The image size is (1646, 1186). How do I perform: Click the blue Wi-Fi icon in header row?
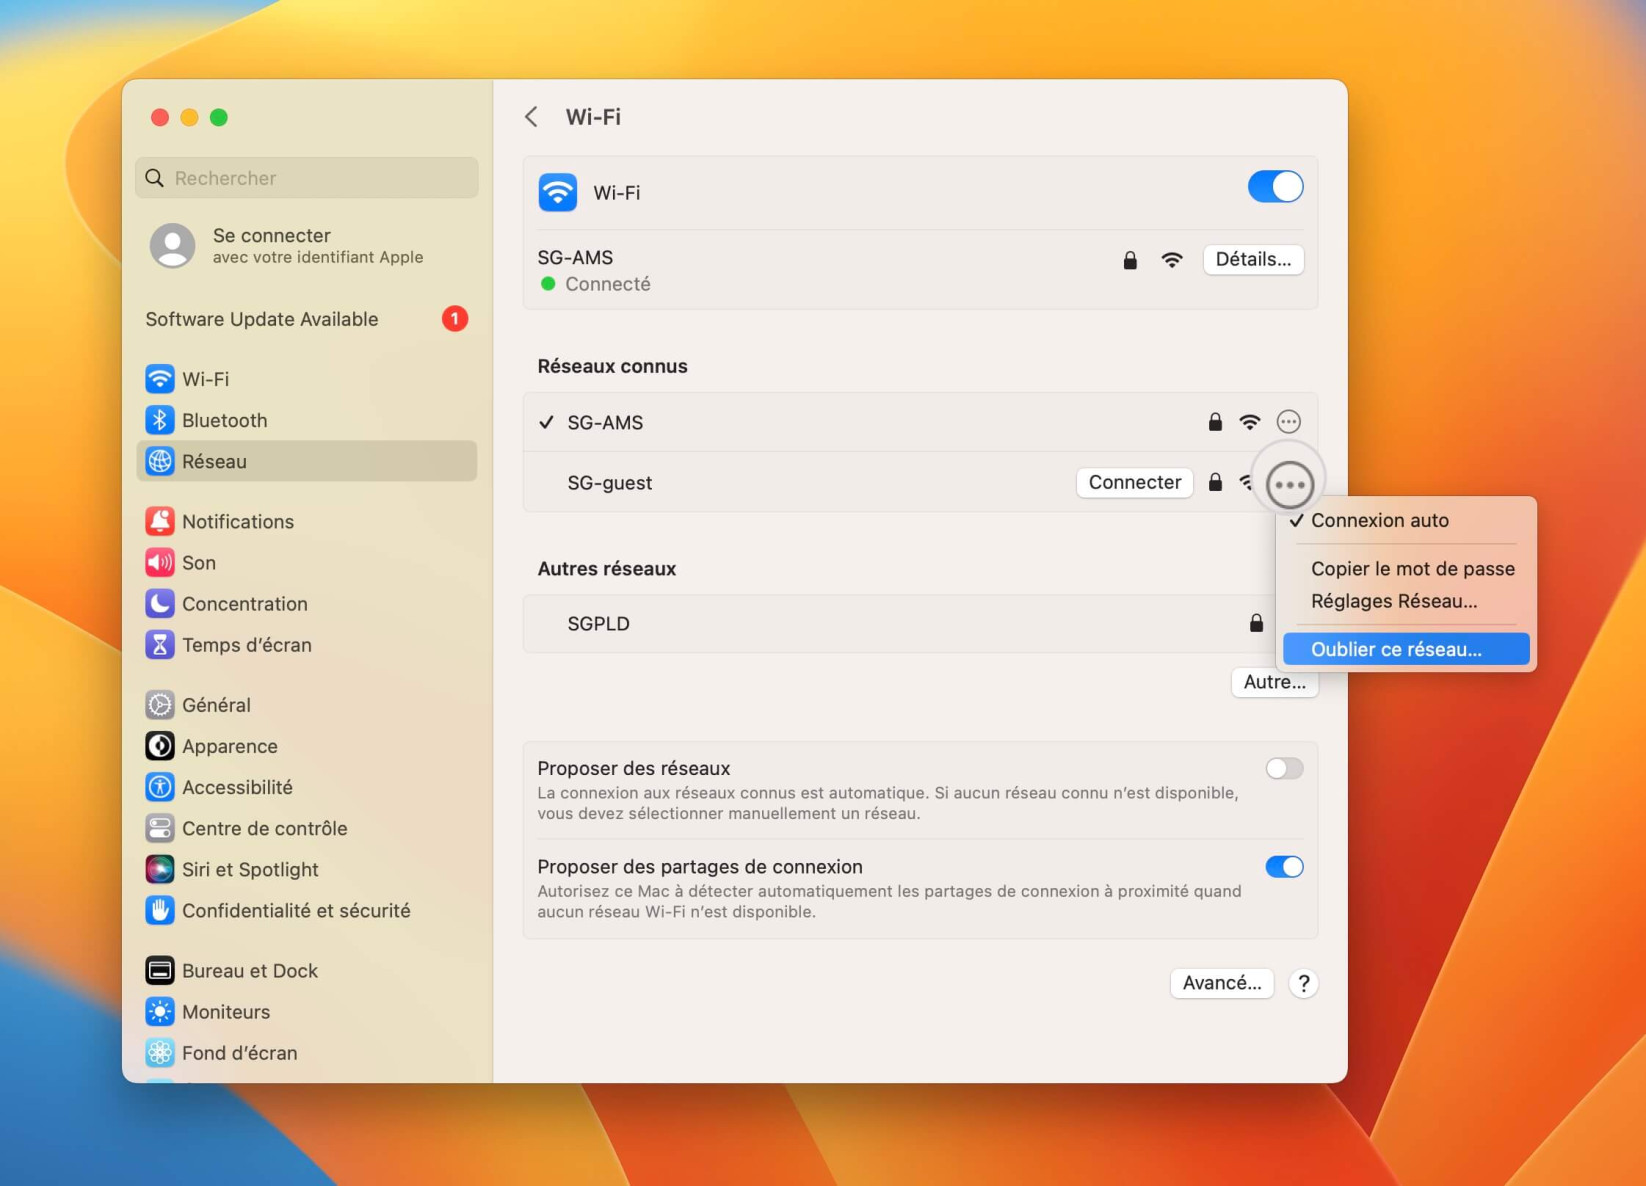click(557, 191)
